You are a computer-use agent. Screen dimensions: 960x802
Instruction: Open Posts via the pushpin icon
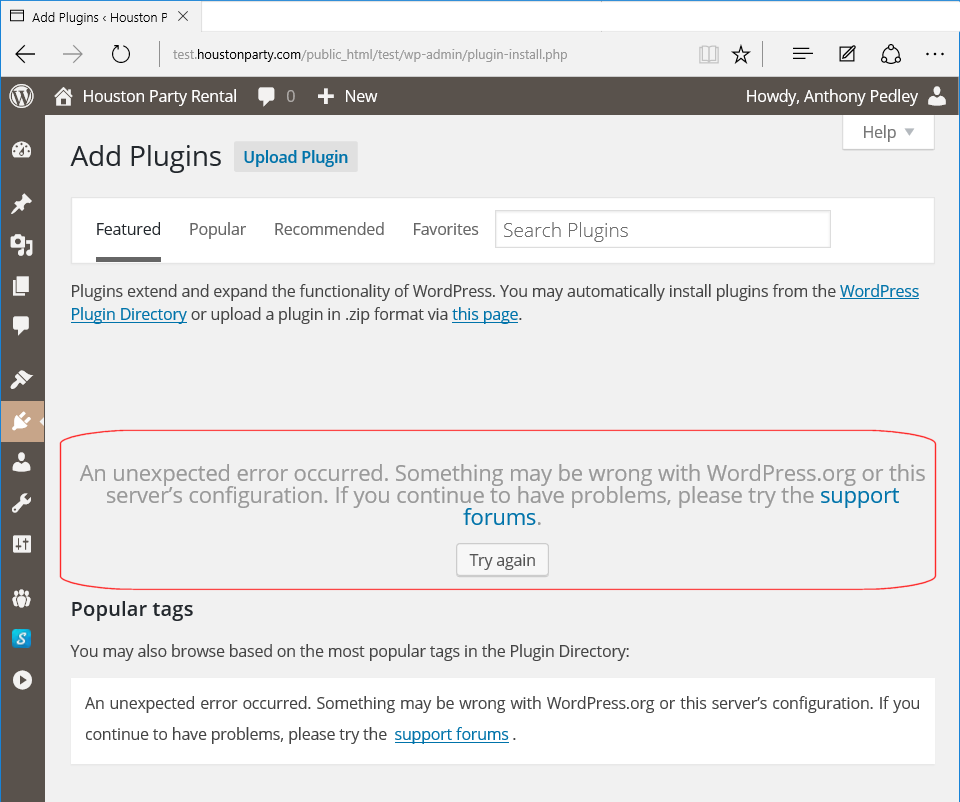point(21,204)
